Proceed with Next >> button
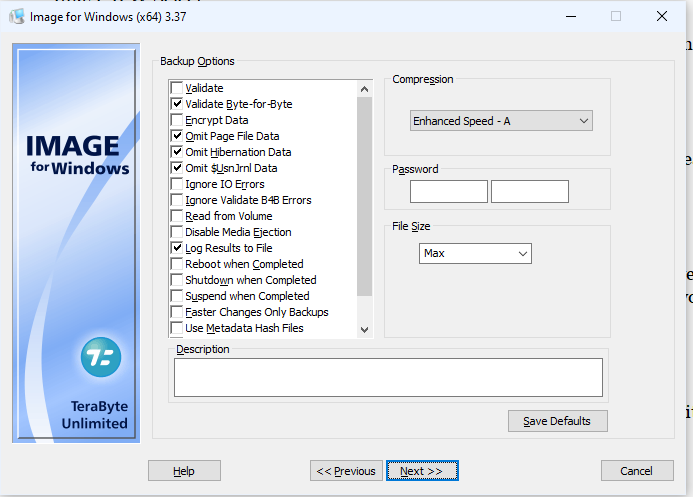This screenshot has width=693, height=497. tap(422, 471)
